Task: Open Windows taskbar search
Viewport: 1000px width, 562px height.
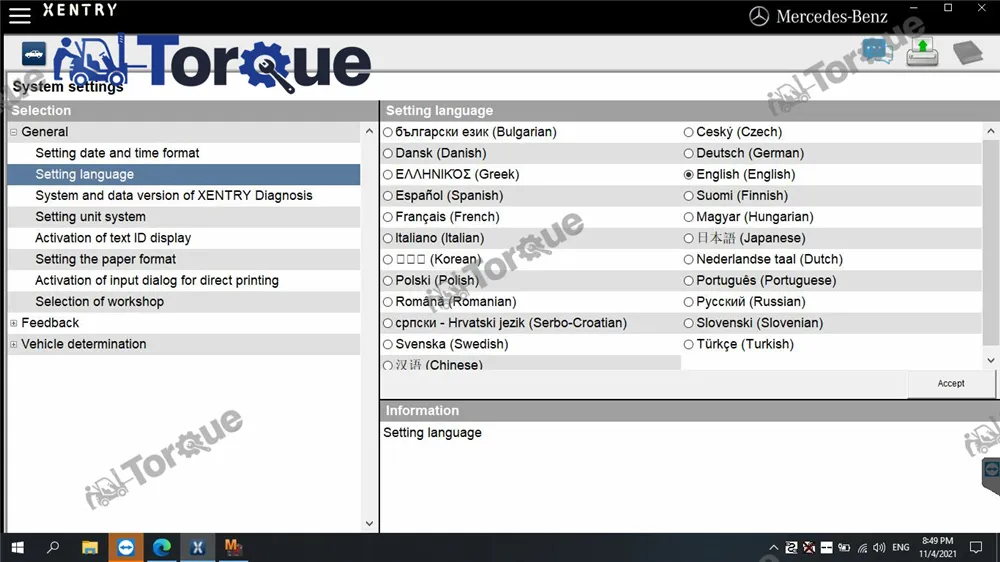Action: pyautogui.click(x=54, y=547)
